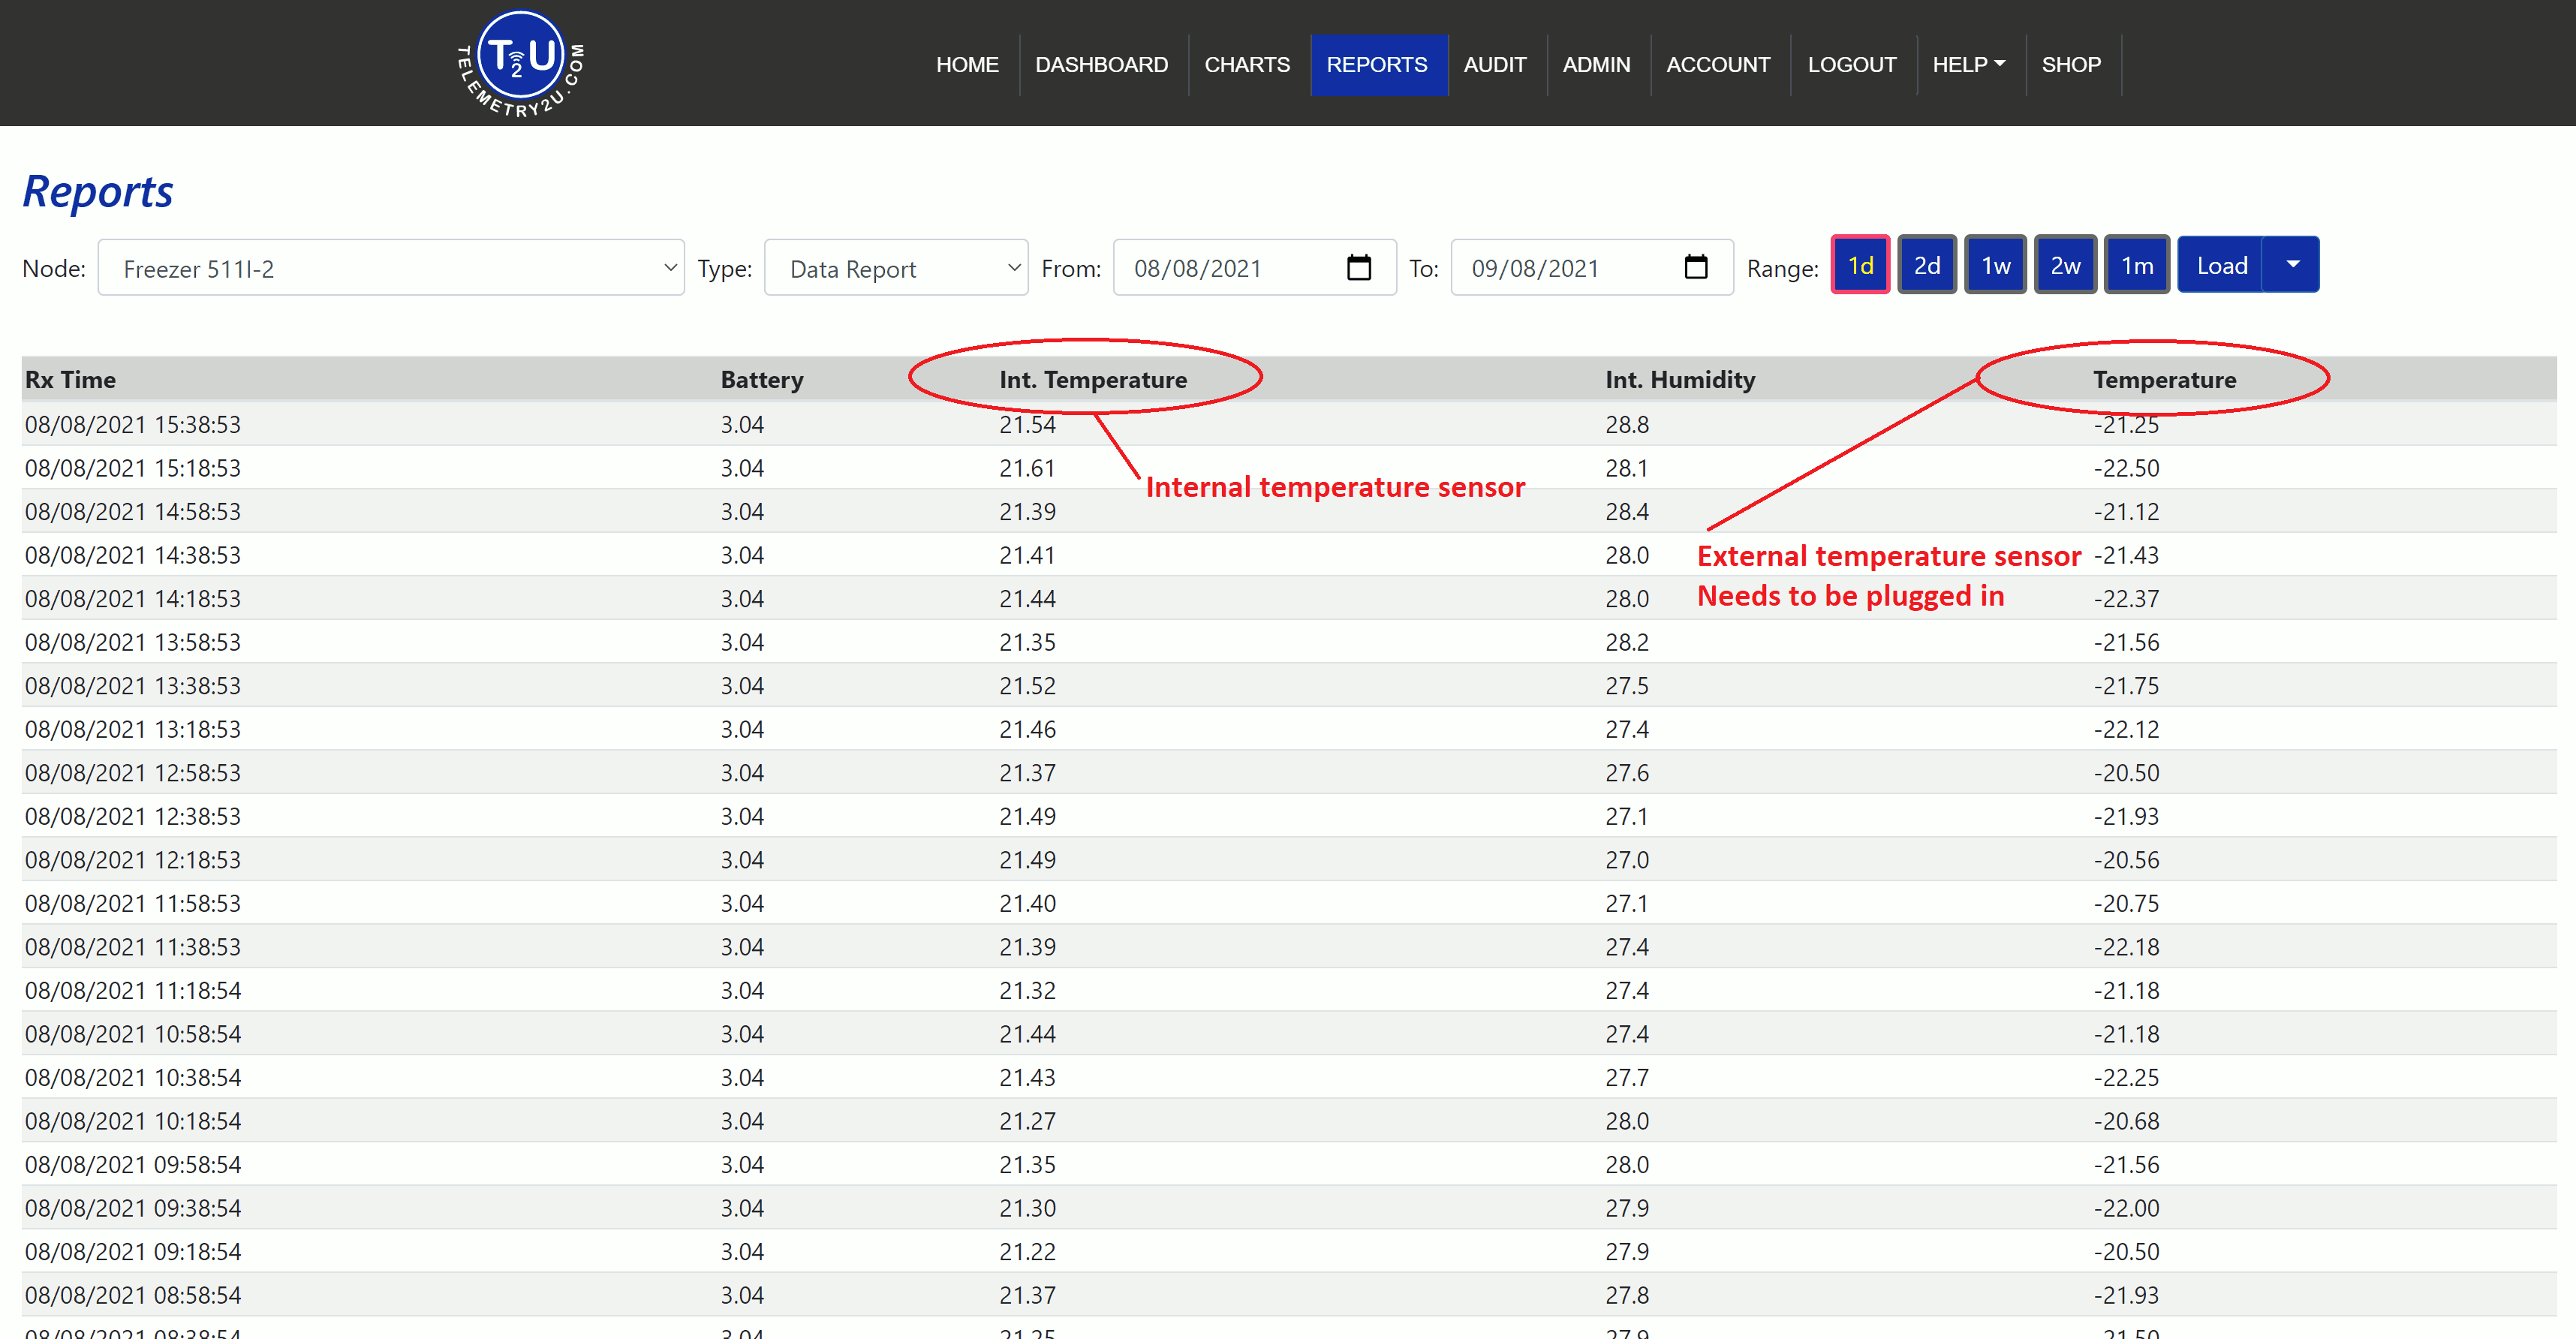The image size is (2576, 1339).
Task: Expand the Load button dropdown arrow
Action: (x=2292, y=265)
